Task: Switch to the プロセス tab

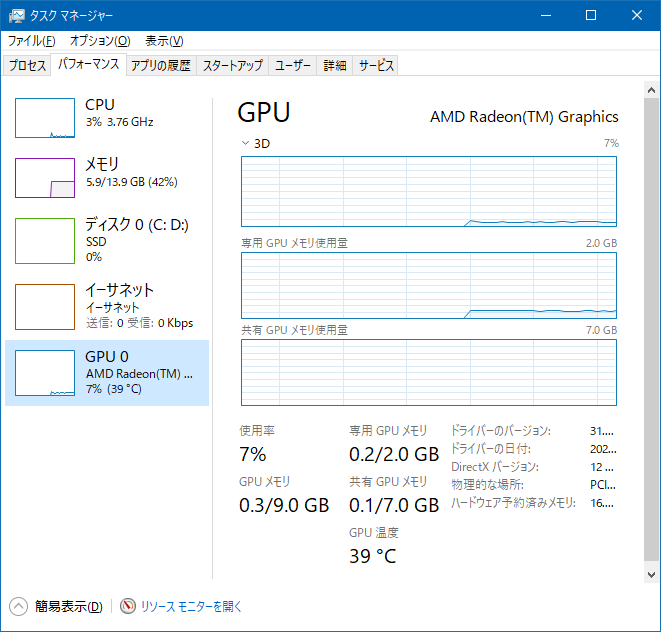Action: coord(27,65)
